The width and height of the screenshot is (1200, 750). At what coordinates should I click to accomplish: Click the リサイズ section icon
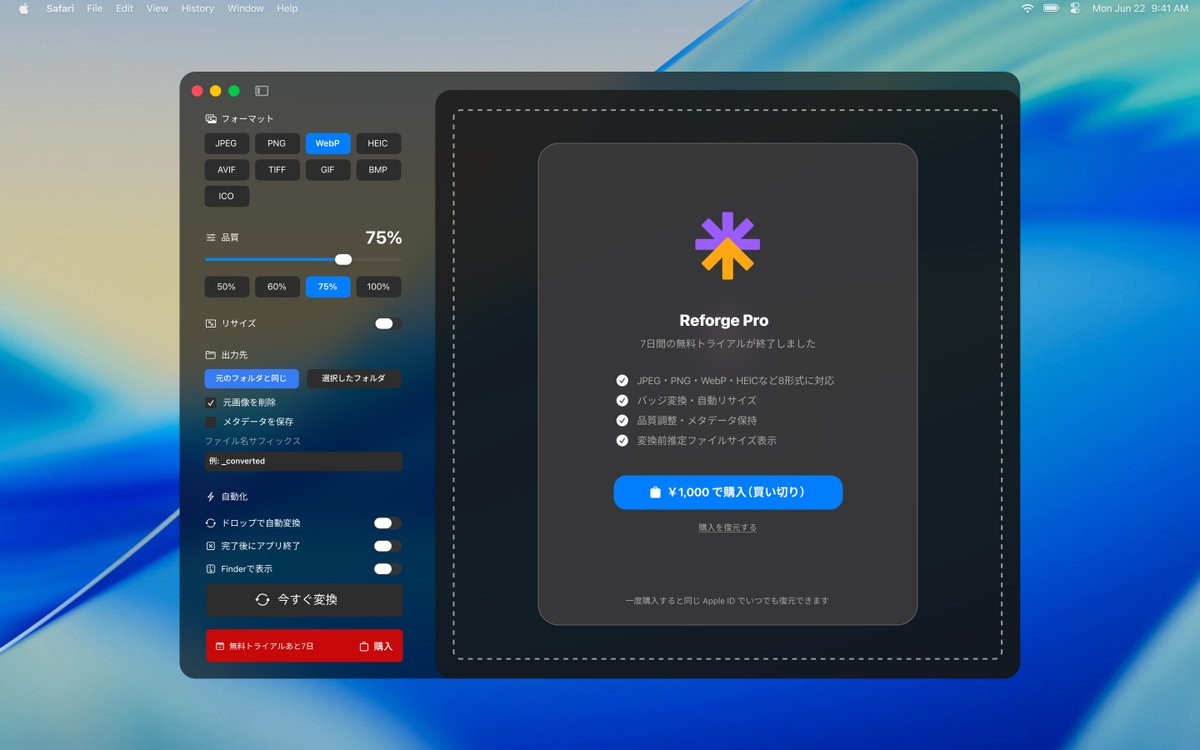(211, 323)
